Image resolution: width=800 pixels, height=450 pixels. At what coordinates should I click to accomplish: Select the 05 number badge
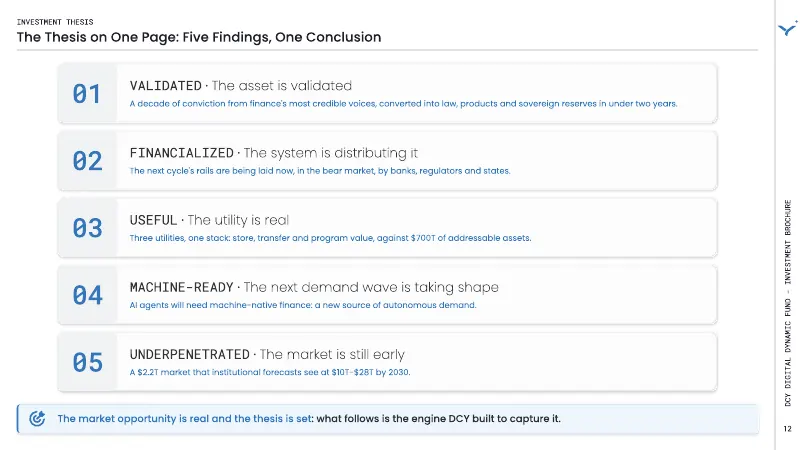point(87,362)
